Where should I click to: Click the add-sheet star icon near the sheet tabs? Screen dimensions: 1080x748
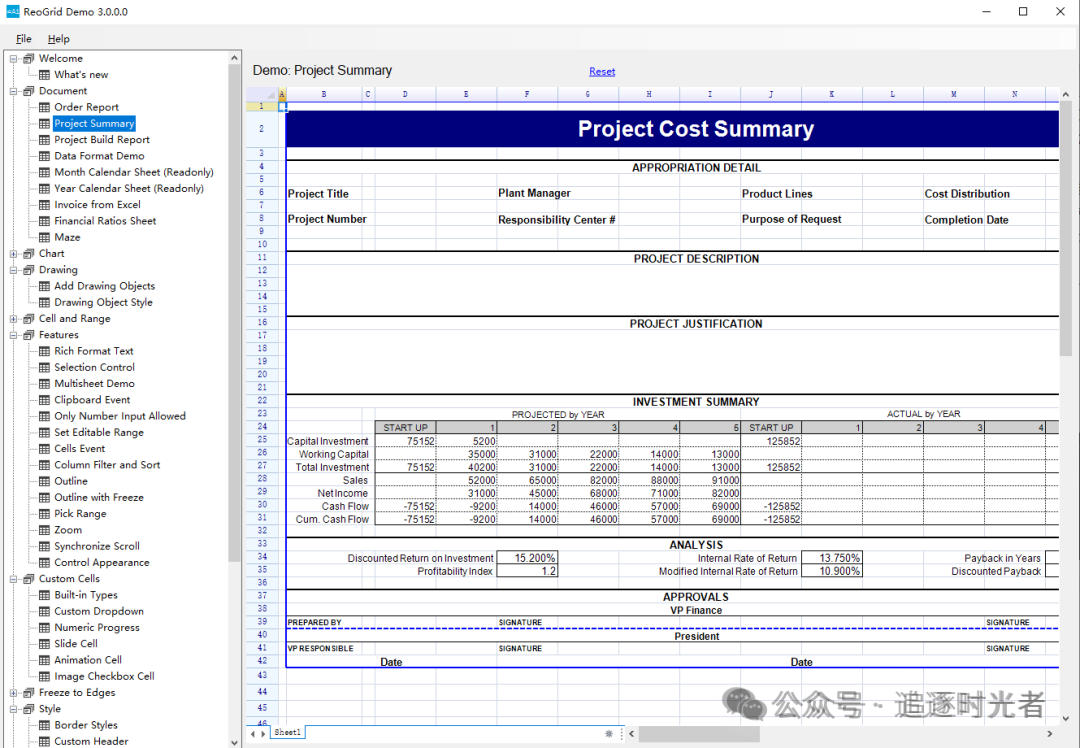[608, 733]
